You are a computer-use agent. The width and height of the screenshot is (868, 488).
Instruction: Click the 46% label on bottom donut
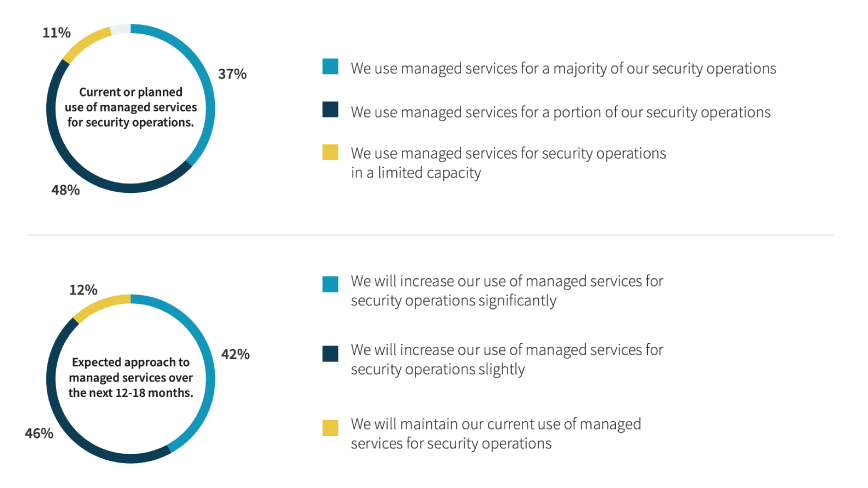39,434
